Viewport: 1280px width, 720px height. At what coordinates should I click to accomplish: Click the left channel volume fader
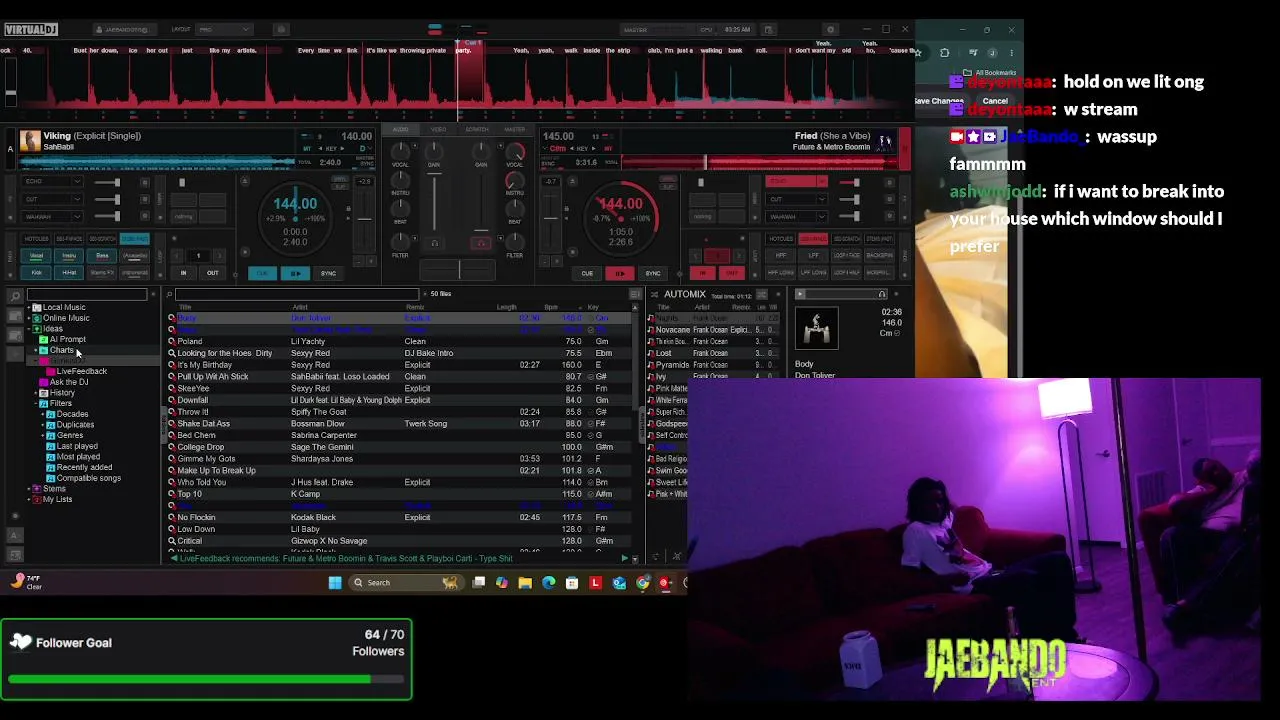pyautogui.click(x=434, y=200)
